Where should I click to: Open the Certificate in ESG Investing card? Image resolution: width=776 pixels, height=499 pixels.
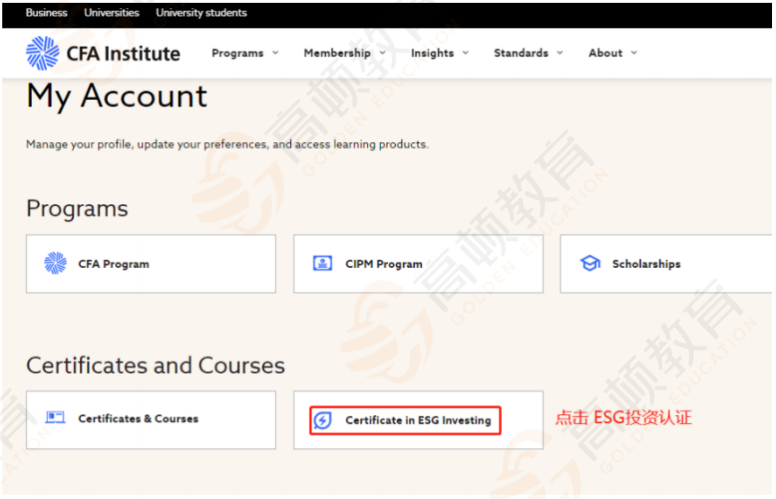(x=418, y=421)
